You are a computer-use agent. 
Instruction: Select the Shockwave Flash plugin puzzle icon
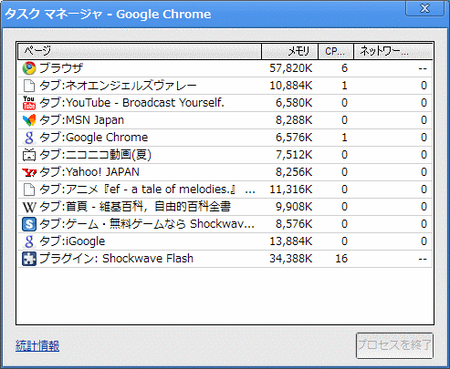pos(29,259)
